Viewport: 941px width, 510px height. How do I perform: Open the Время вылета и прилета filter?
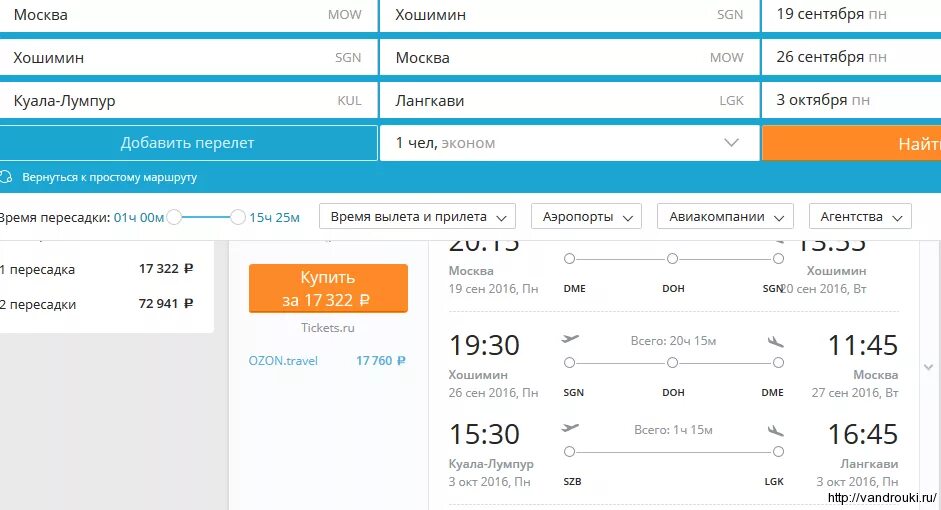pyautogui.click(x=418, y=217)
